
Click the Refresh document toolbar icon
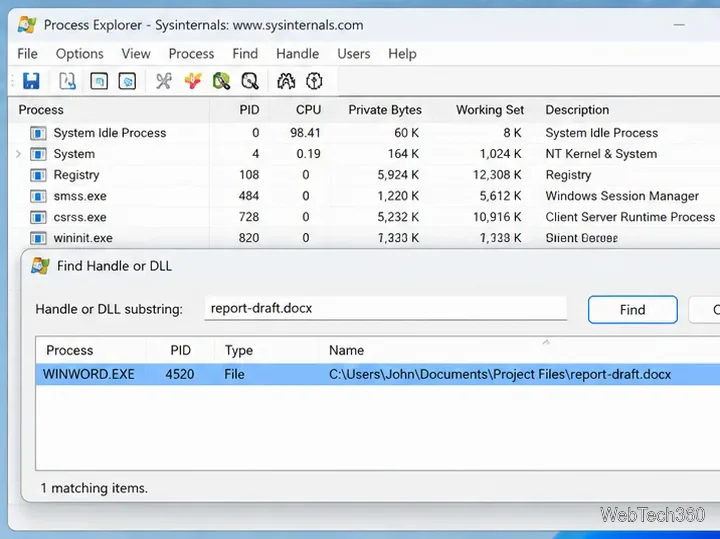point(67,81)
